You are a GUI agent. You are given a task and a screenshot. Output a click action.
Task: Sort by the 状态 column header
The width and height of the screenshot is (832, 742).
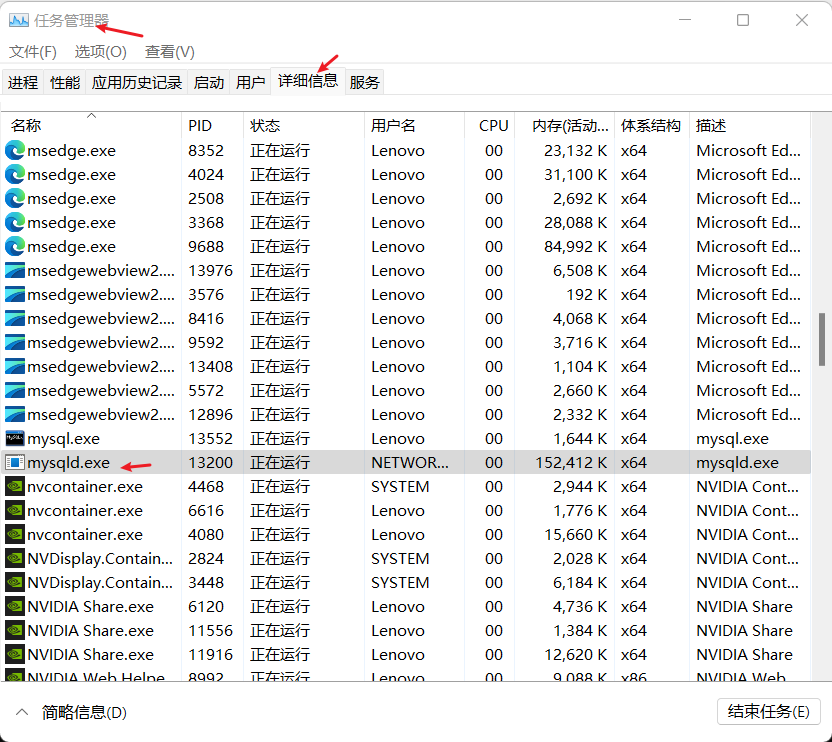[x=304, y=126]
